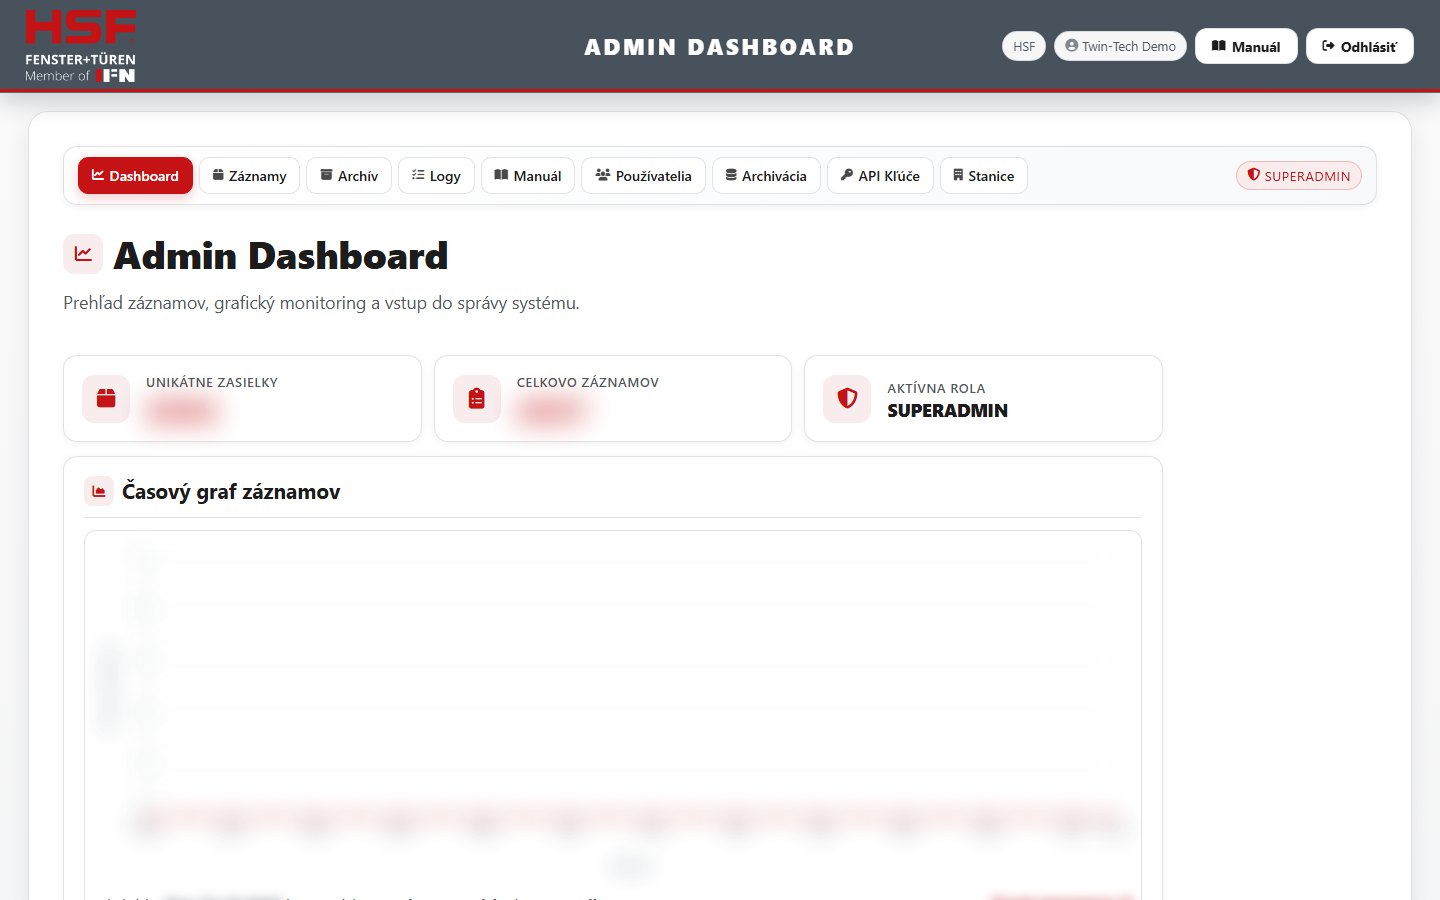Click the Prehľad záznamov description text
This screenshot has height=900, width=1440.
[x=321, y=303]
